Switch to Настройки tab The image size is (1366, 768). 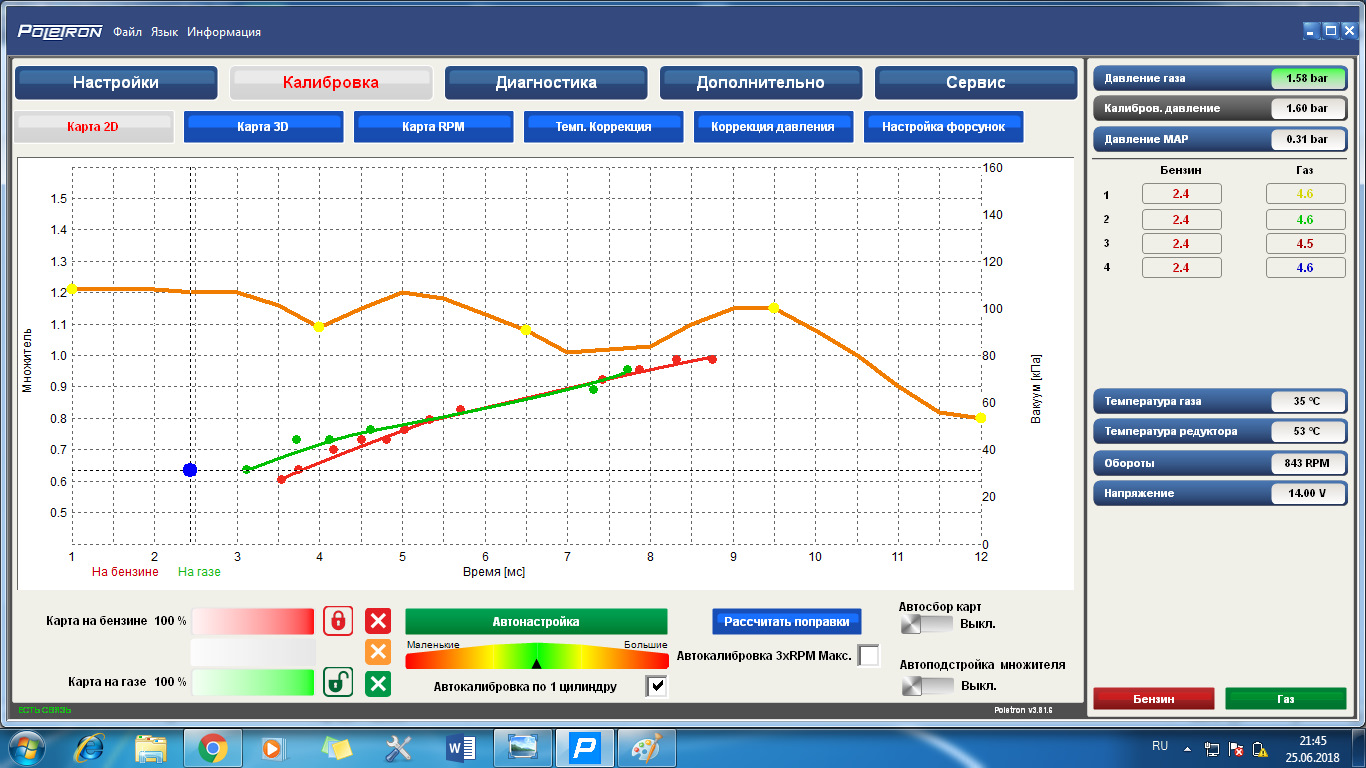tap(116, 83)
